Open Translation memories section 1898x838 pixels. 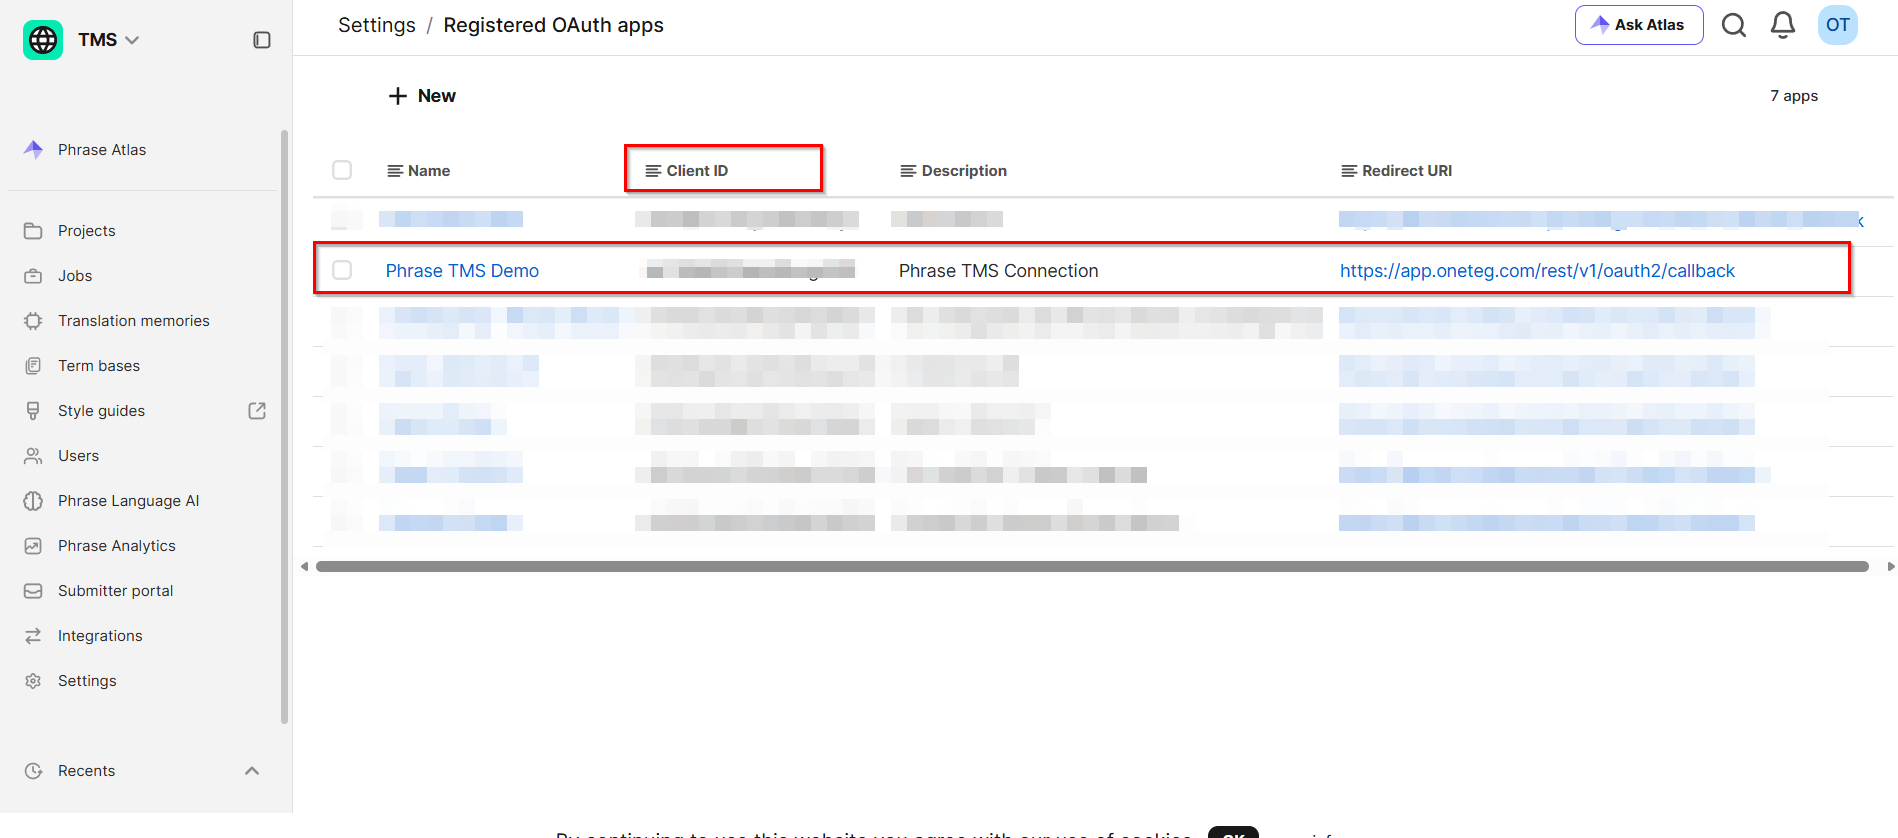click(x=134, y=321)
